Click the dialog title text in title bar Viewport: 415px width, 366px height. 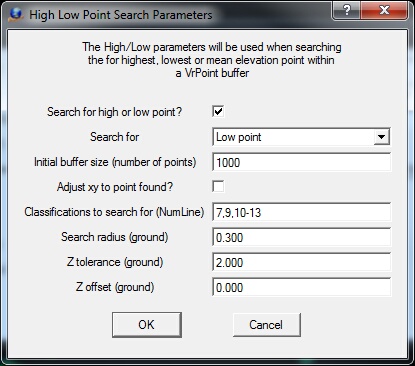click(x=121, y=15)
